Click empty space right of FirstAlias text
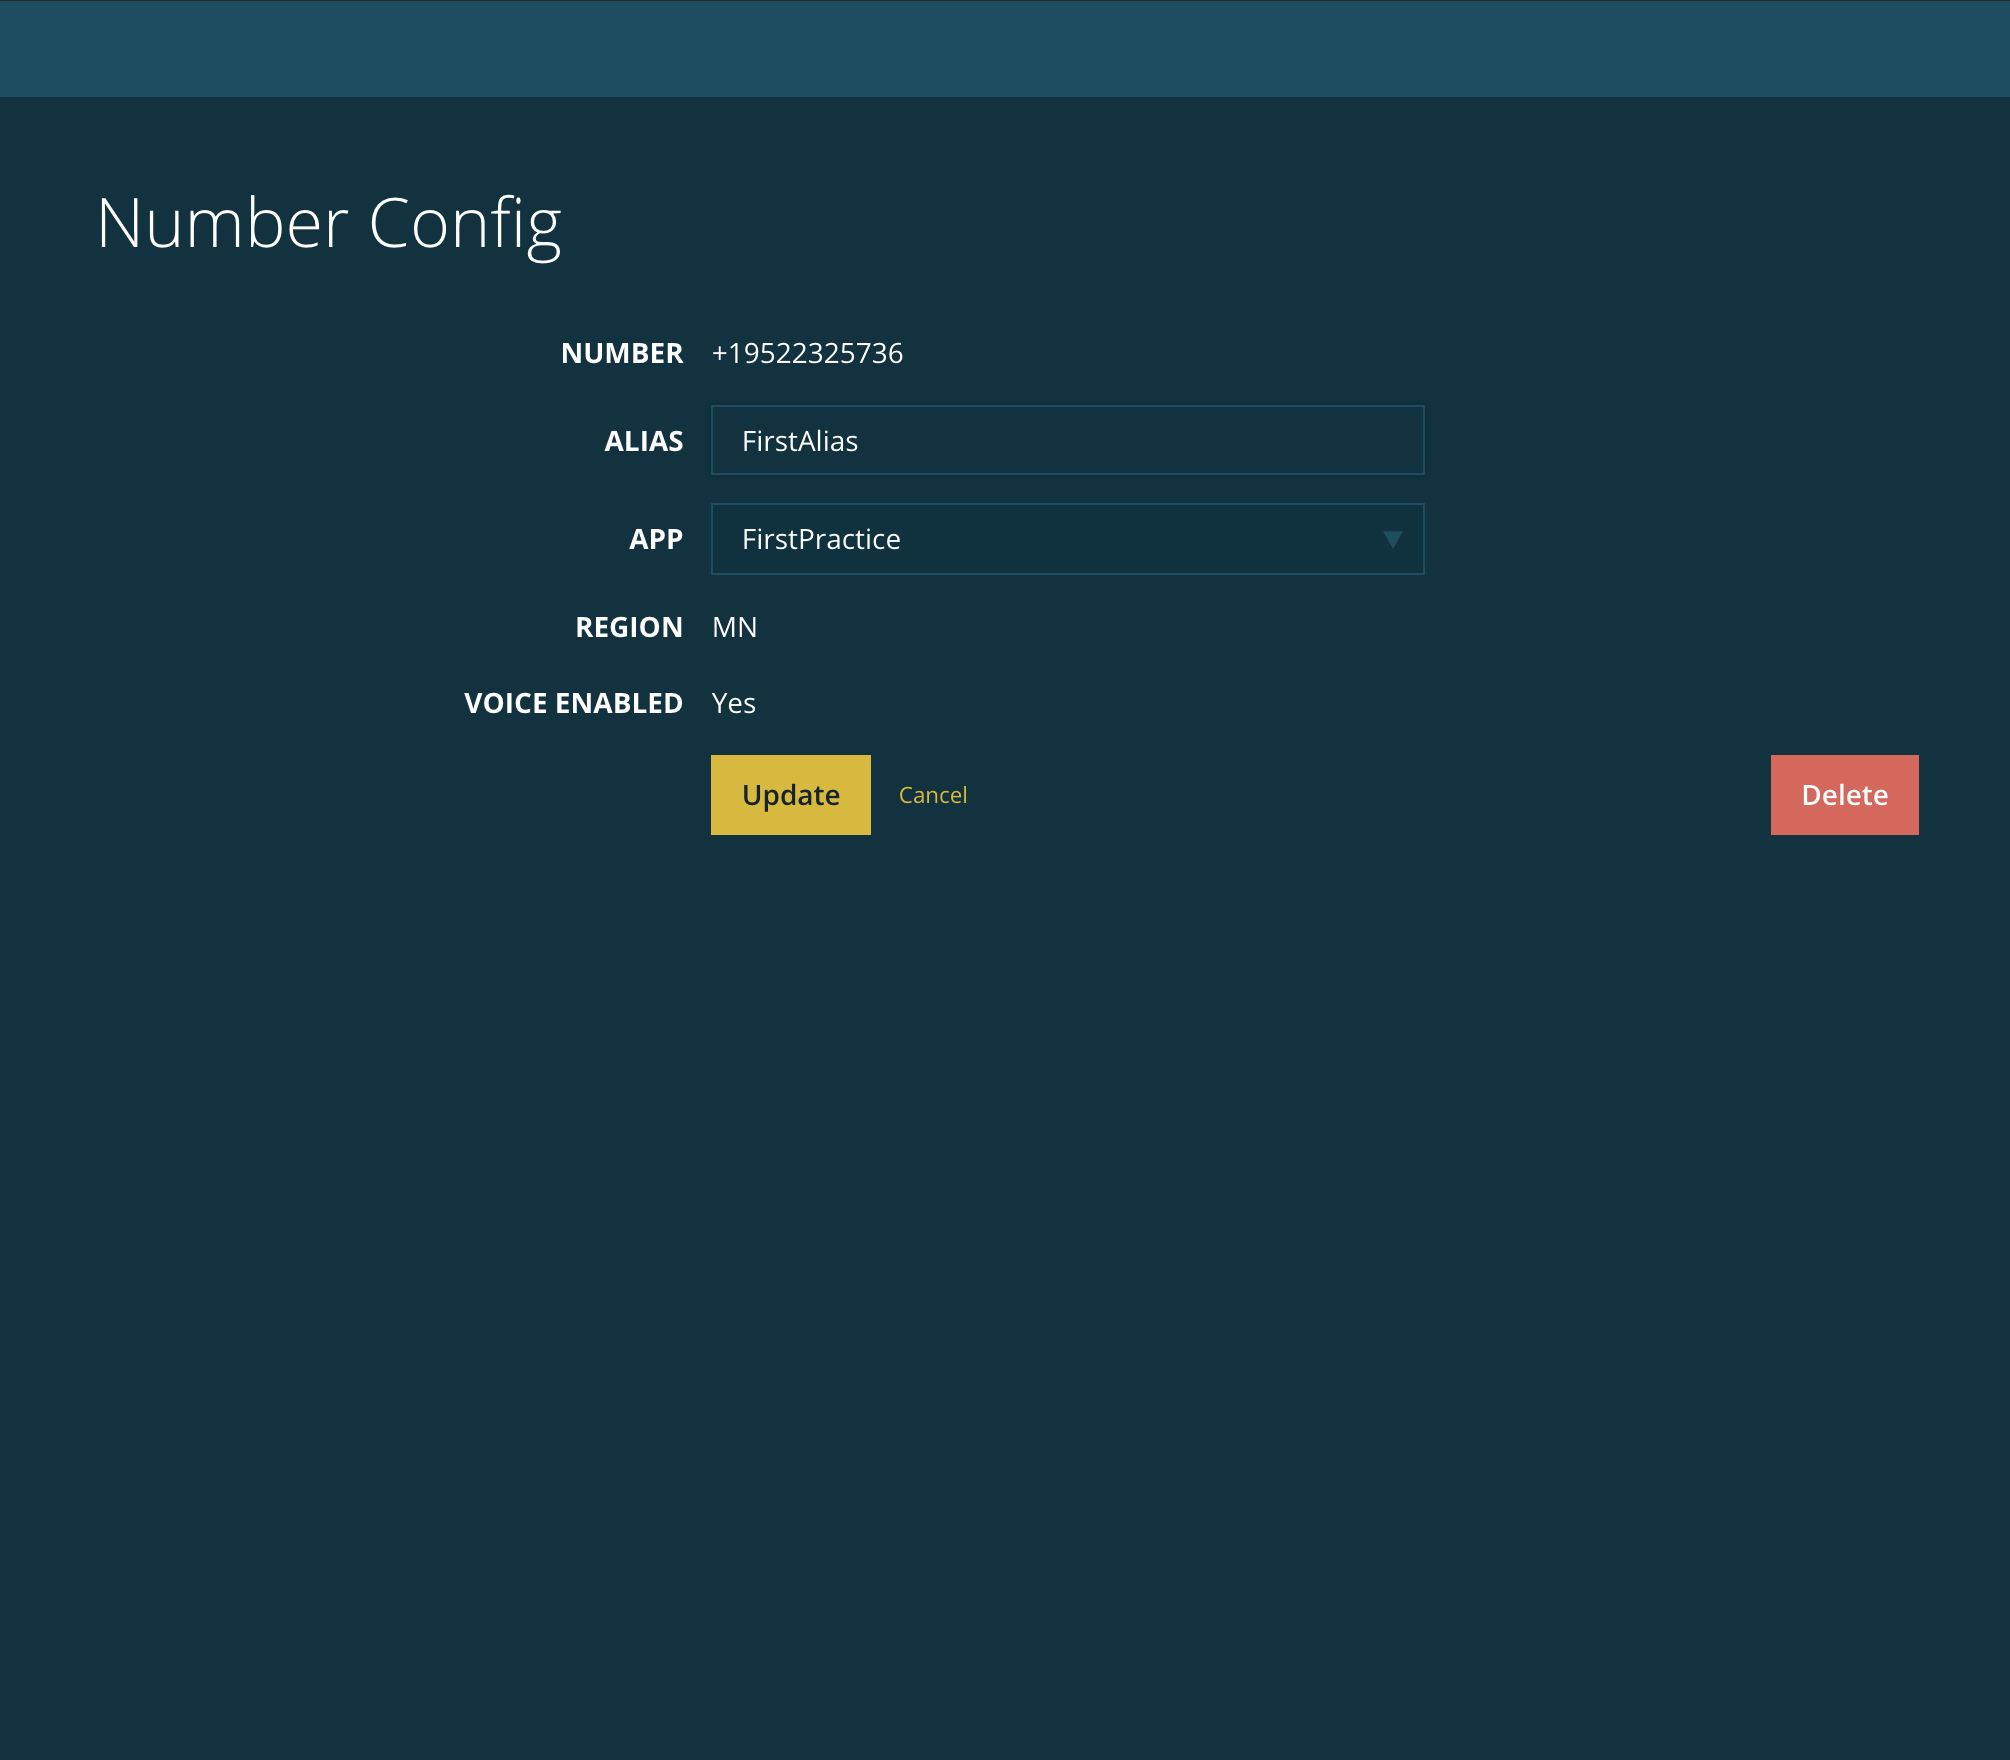The height and width of the screenshot is (1760, 2010). 1150,441
